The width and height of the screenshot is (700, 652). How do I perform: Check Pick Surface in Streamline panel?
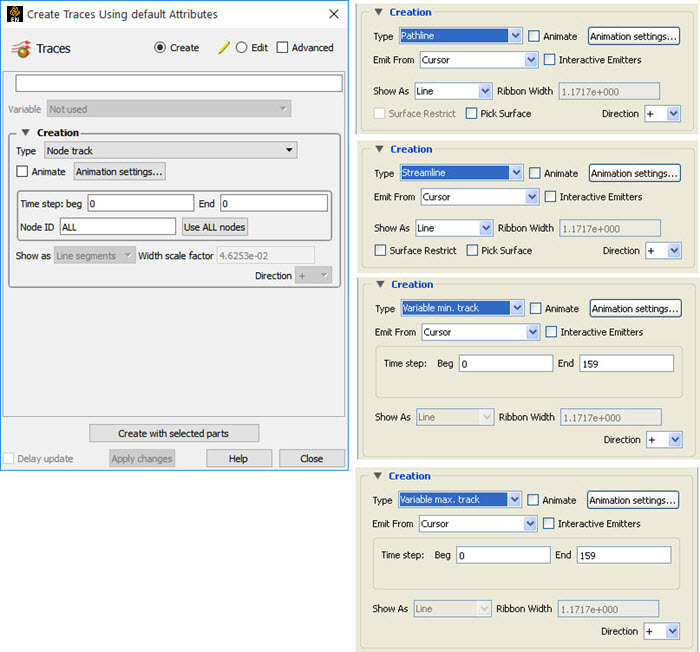point(472,251)
